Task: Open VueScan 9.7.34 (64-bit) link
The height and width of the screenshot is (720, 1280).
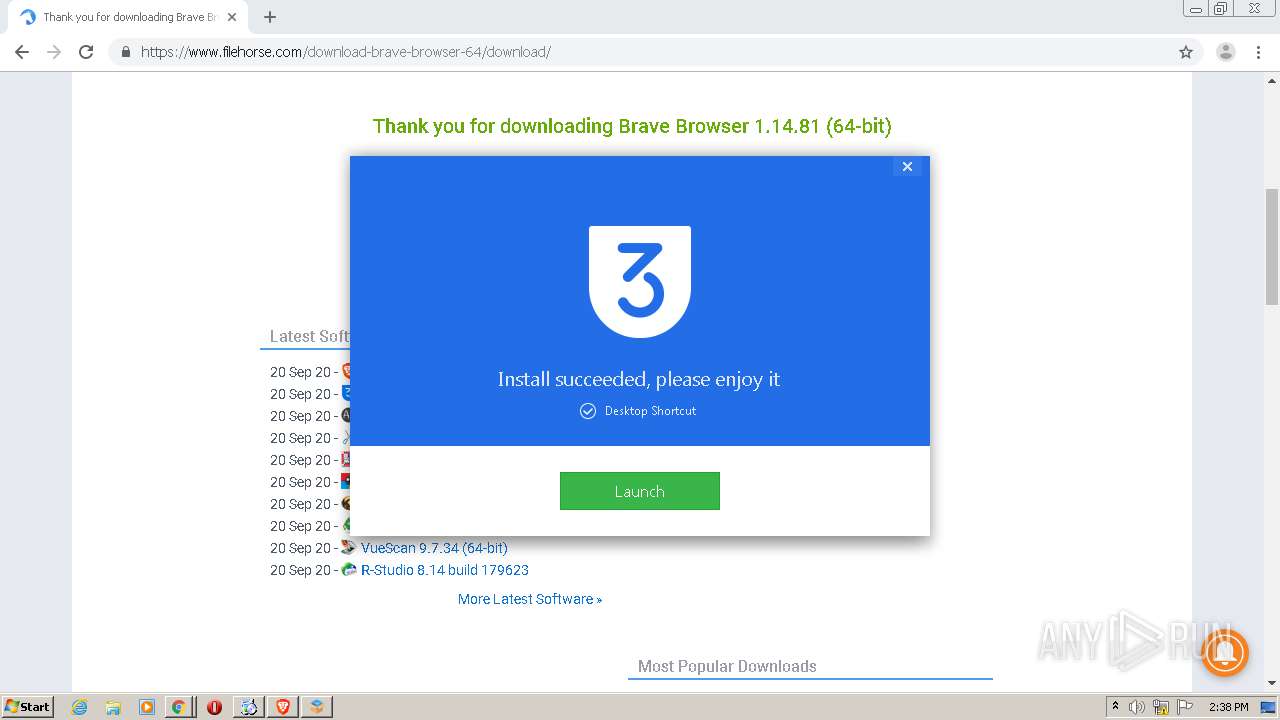Action: [x=434, y=548]
